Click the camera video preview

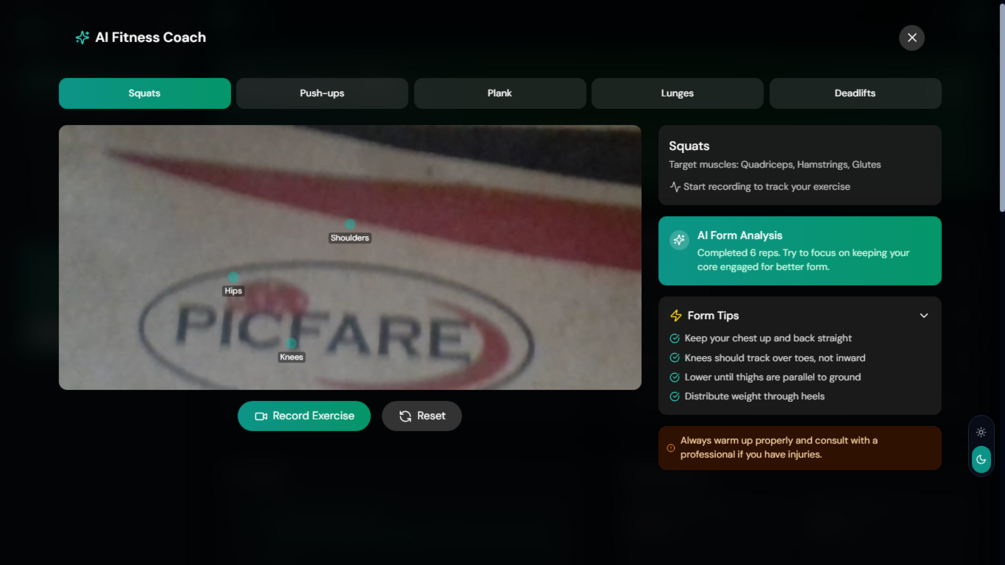point(350,258)
